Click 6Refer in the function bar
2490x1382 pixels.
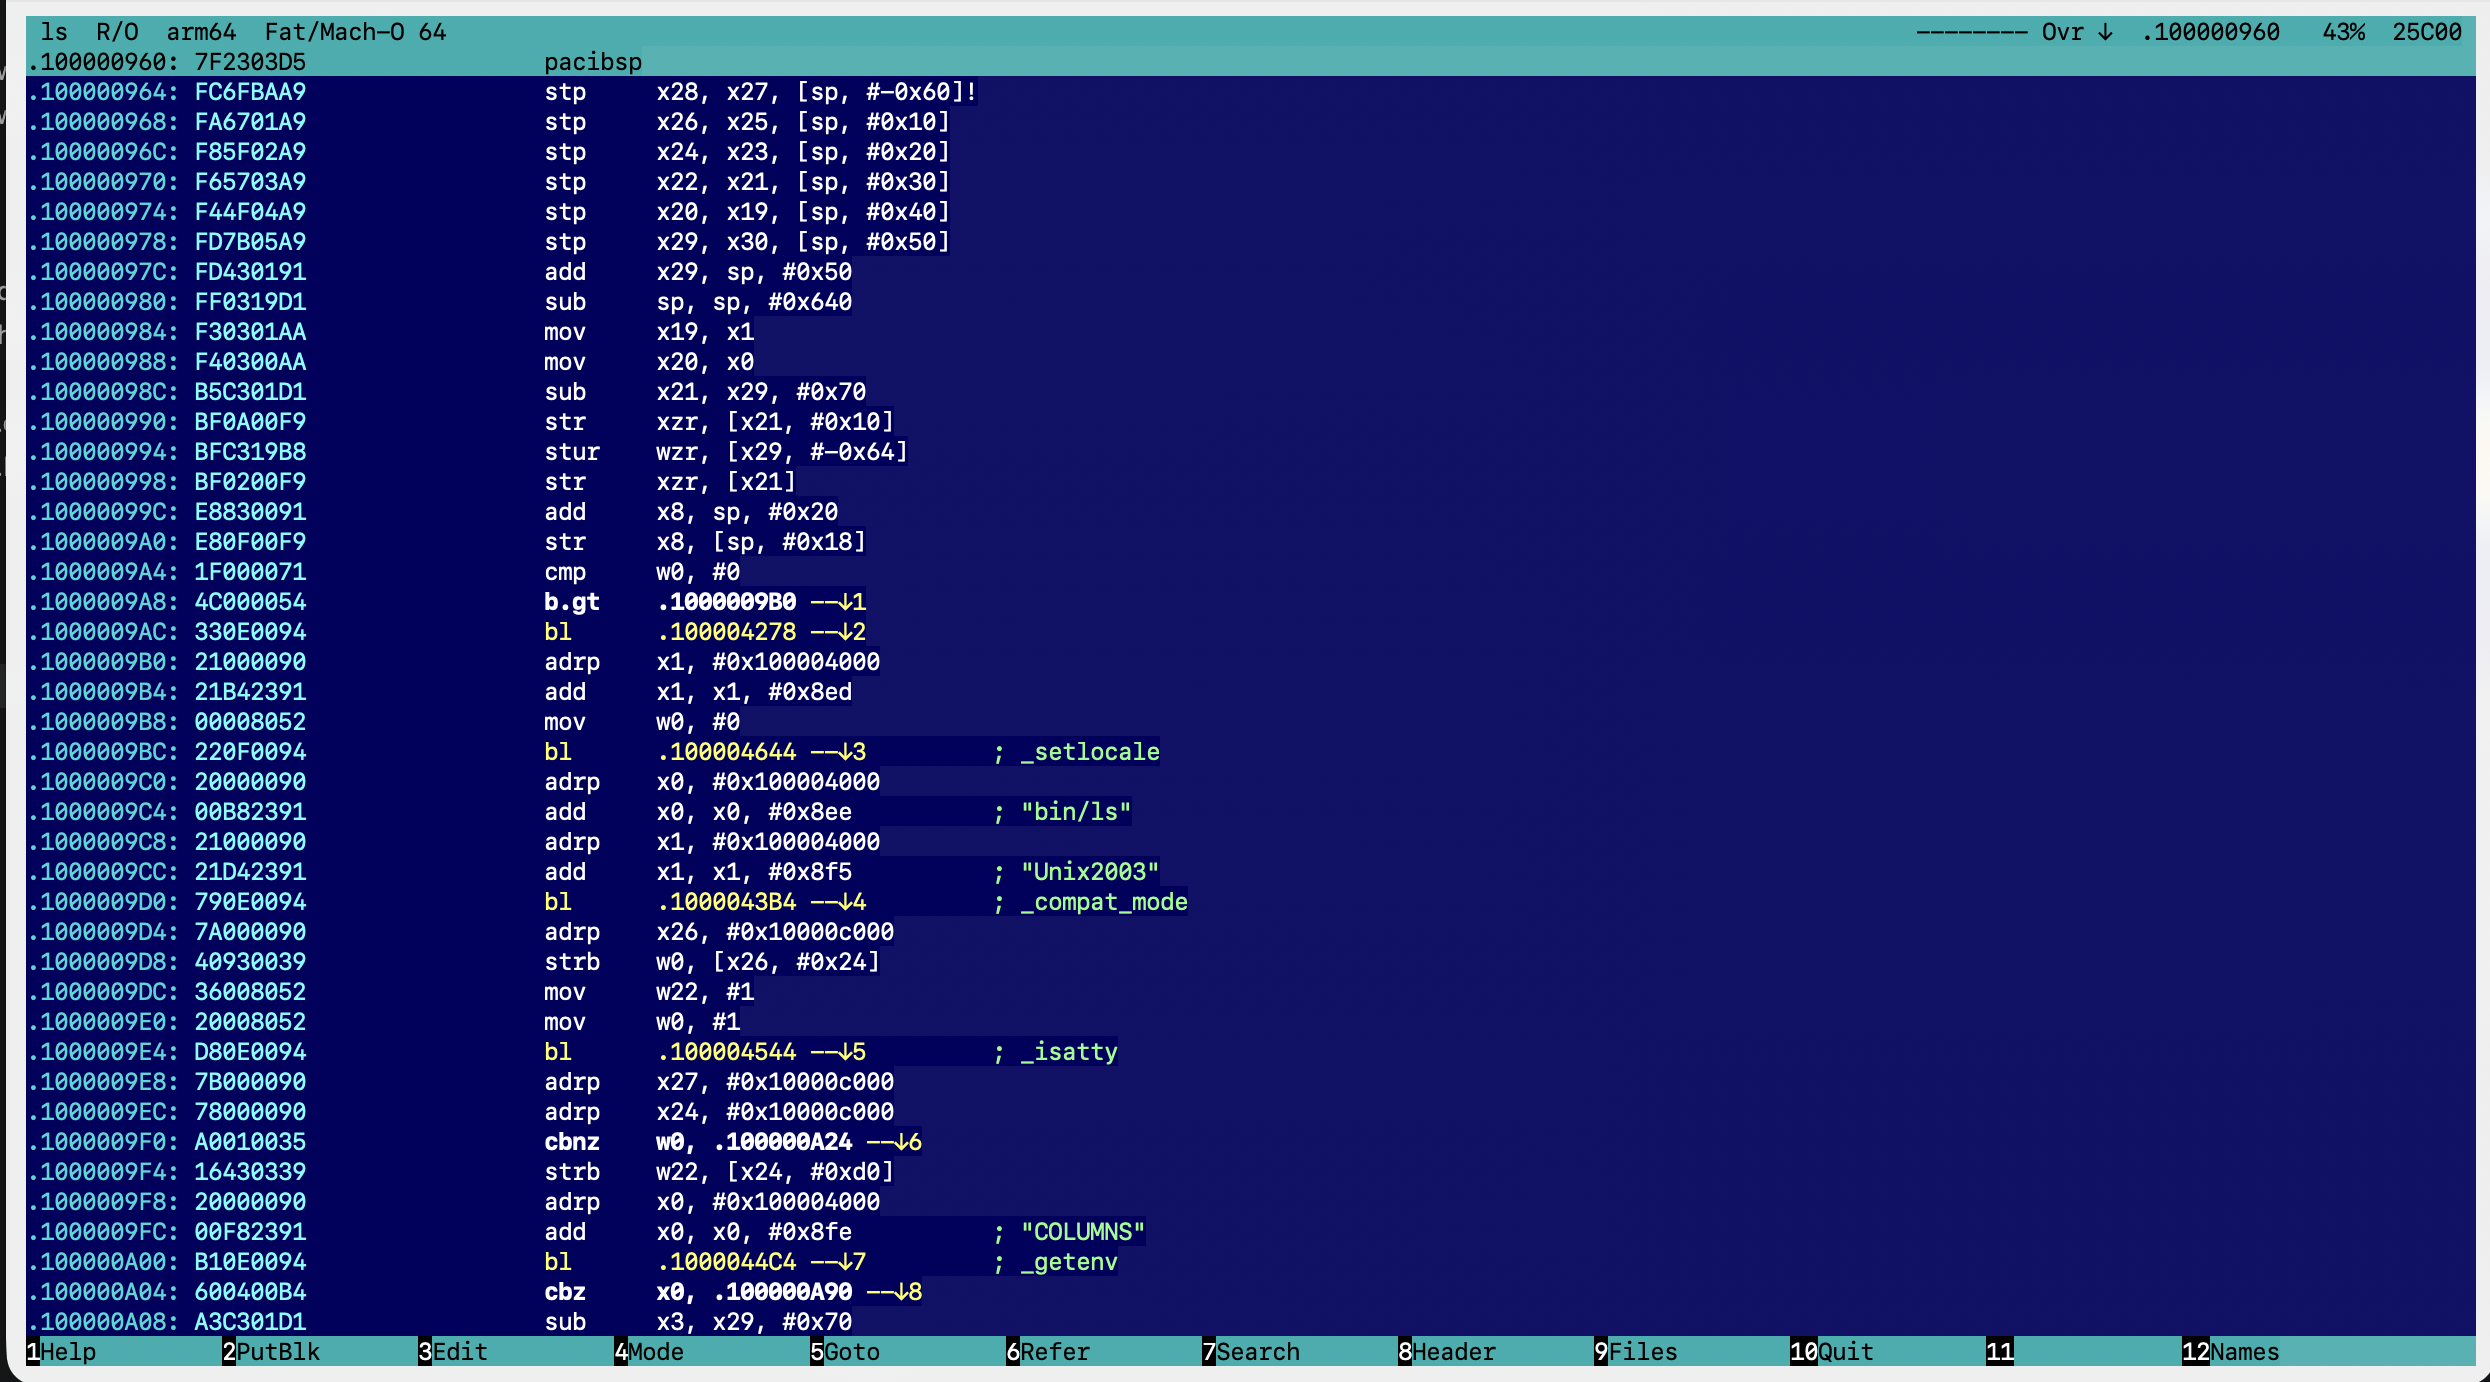tap(1048, 1352)
